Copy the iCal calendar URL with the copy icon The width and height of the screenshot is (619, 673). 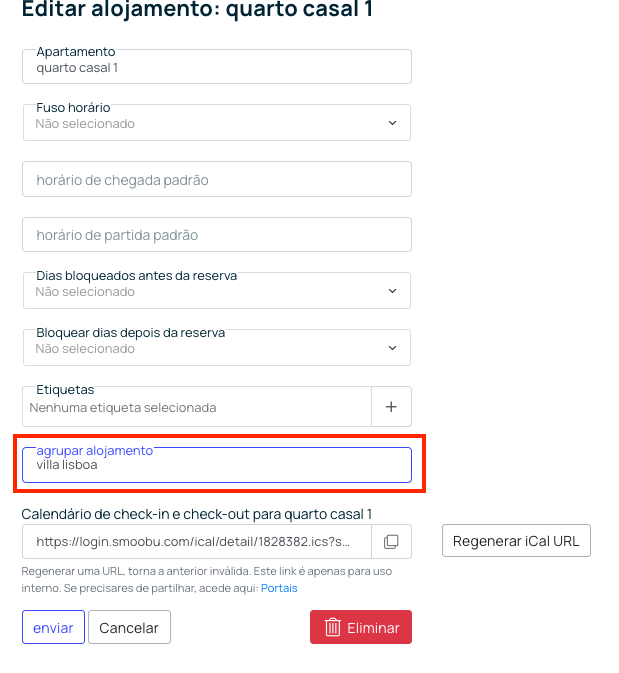click(x=391, y=541)
